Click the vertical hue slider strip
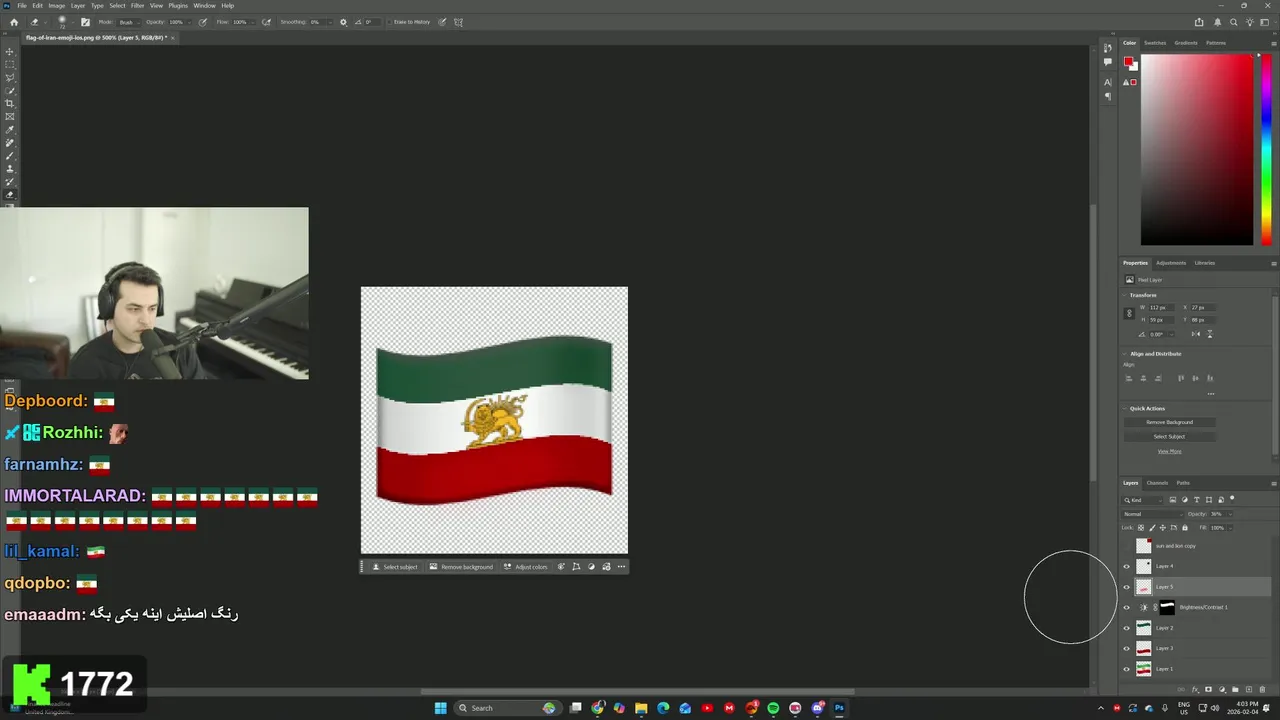 pyautogui.click(x=1267, y=149)
